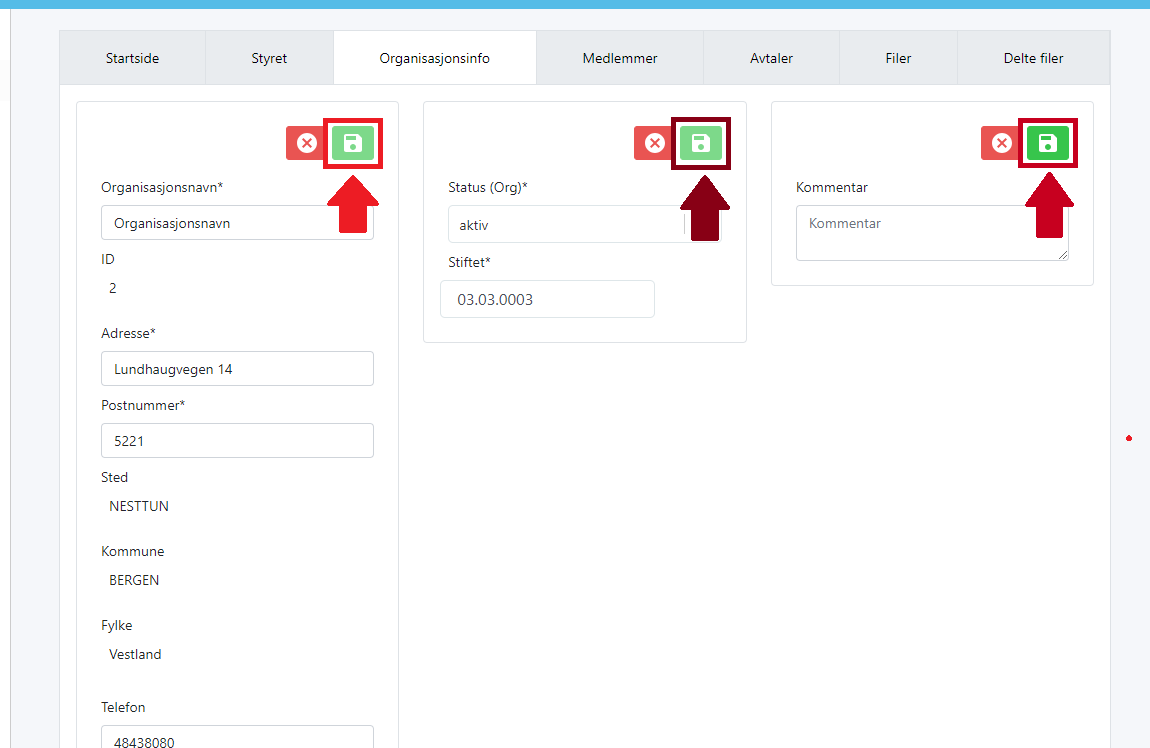Screen dimensions: 1150x748
Task: Click the Postnummer field showing 5221
Action: coord(237,441)
